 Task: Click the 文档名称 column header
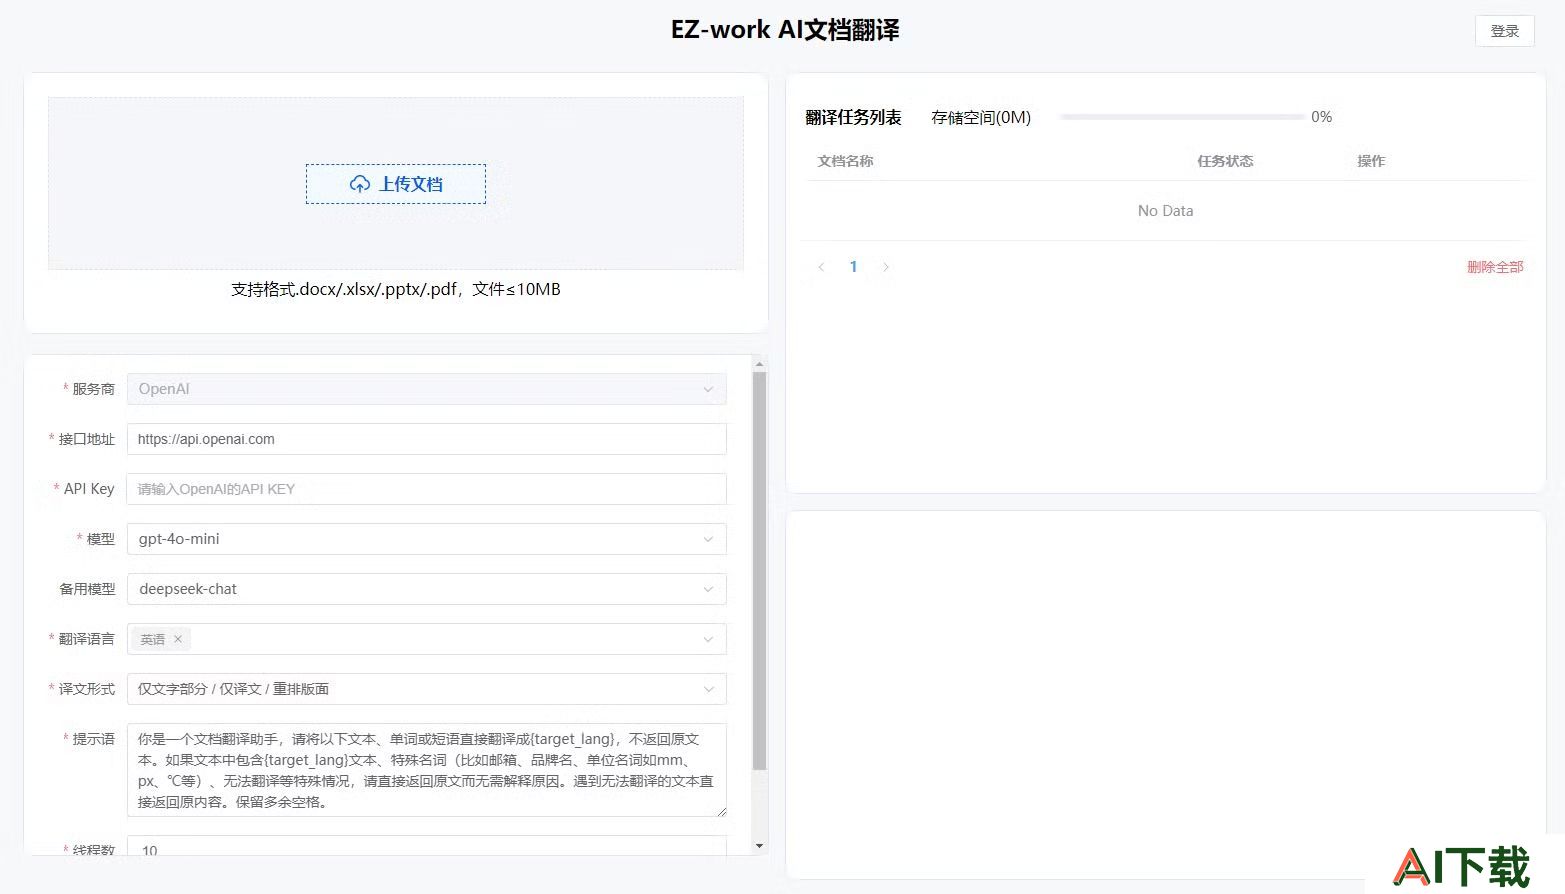(845, 161)
